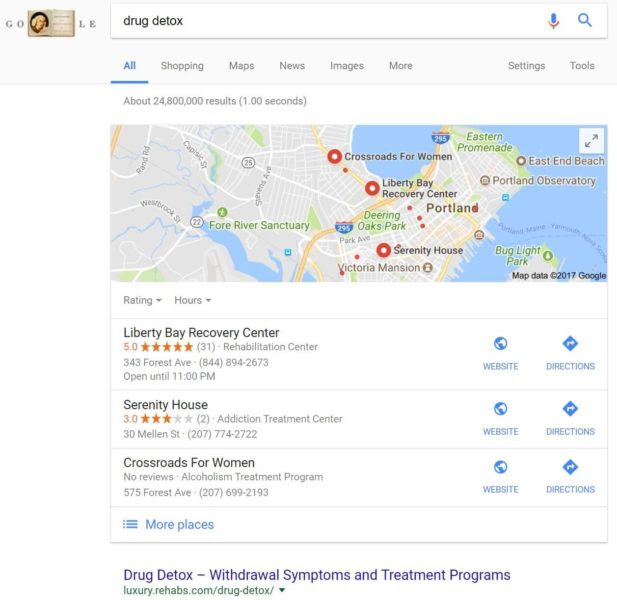Open the Settings menu

(x=526, y=66)
